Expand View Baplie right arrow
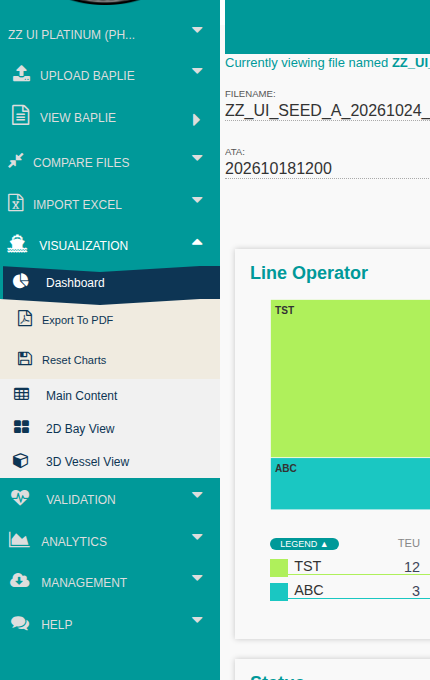This screenshot has width=430, height=680. pyautogui.click(x=196, y=120)
